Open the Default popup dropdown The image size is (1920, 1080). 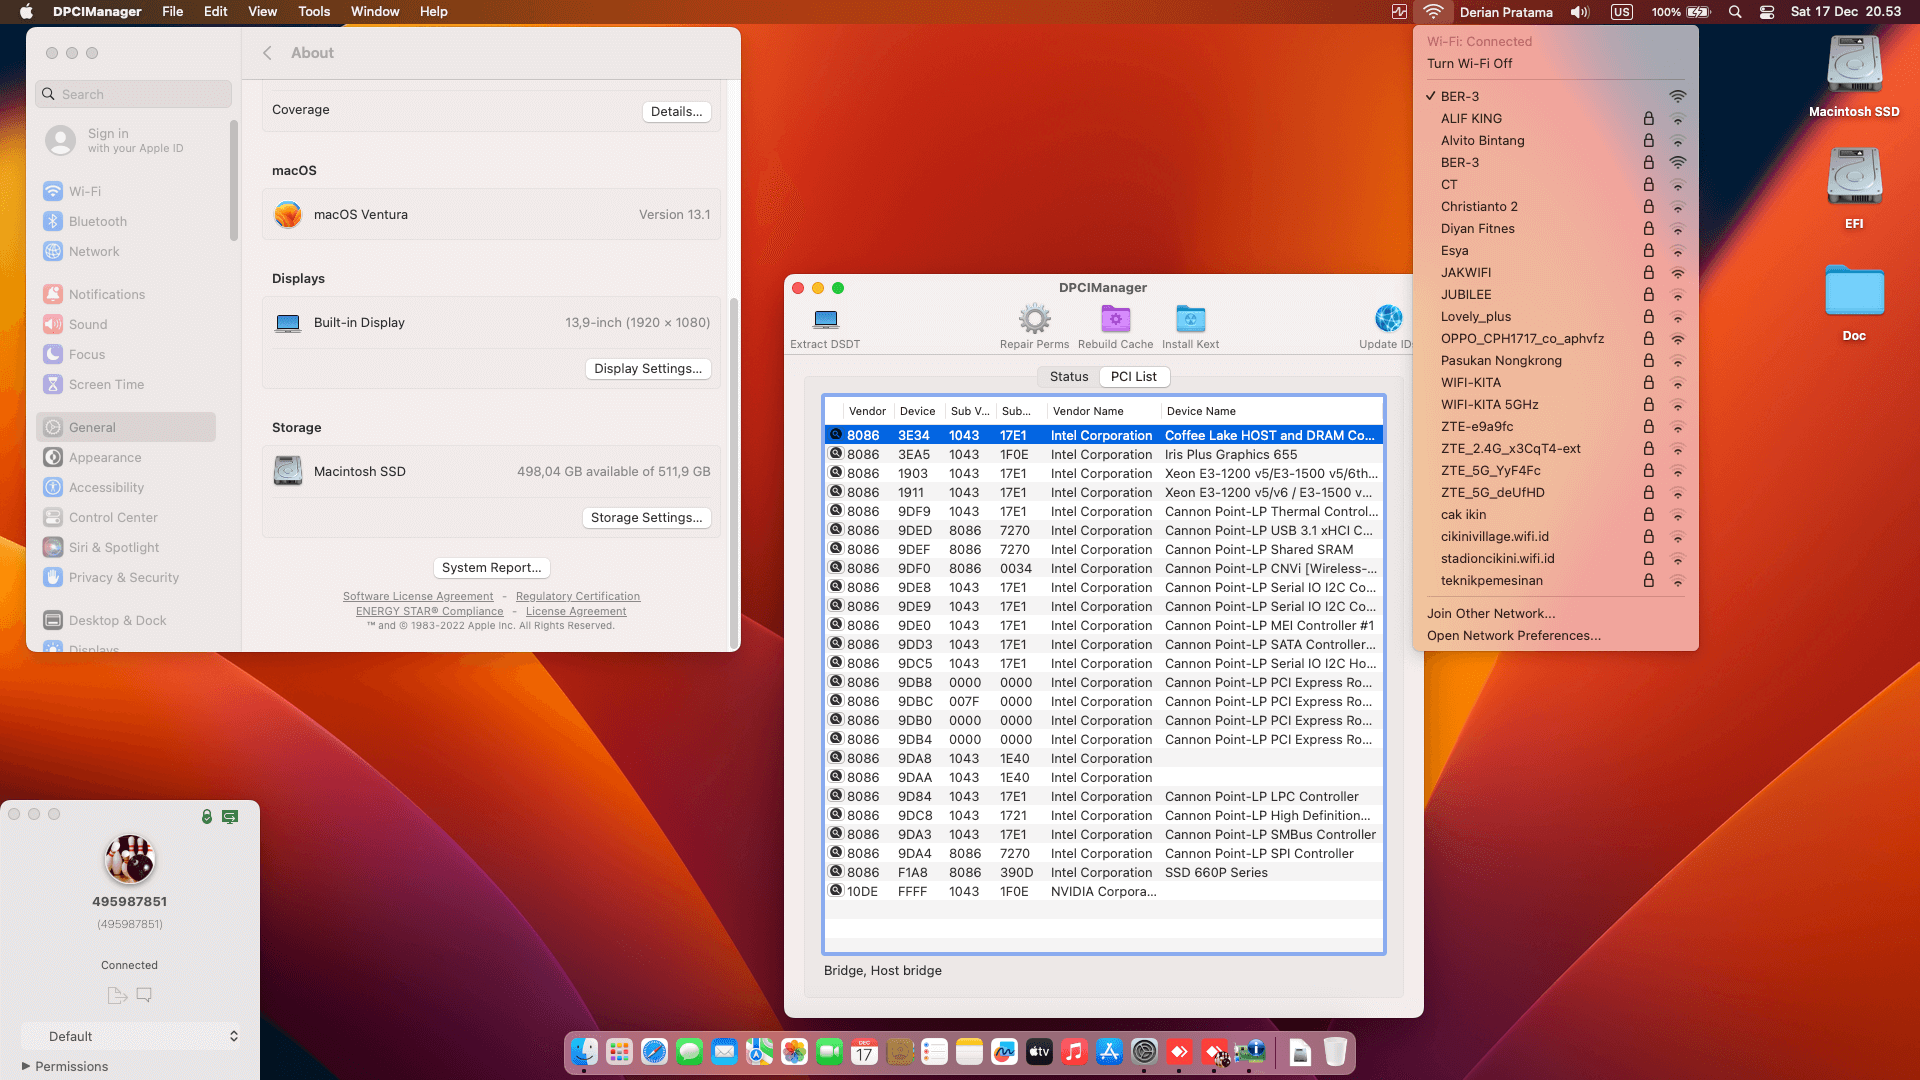point(130,1036)
